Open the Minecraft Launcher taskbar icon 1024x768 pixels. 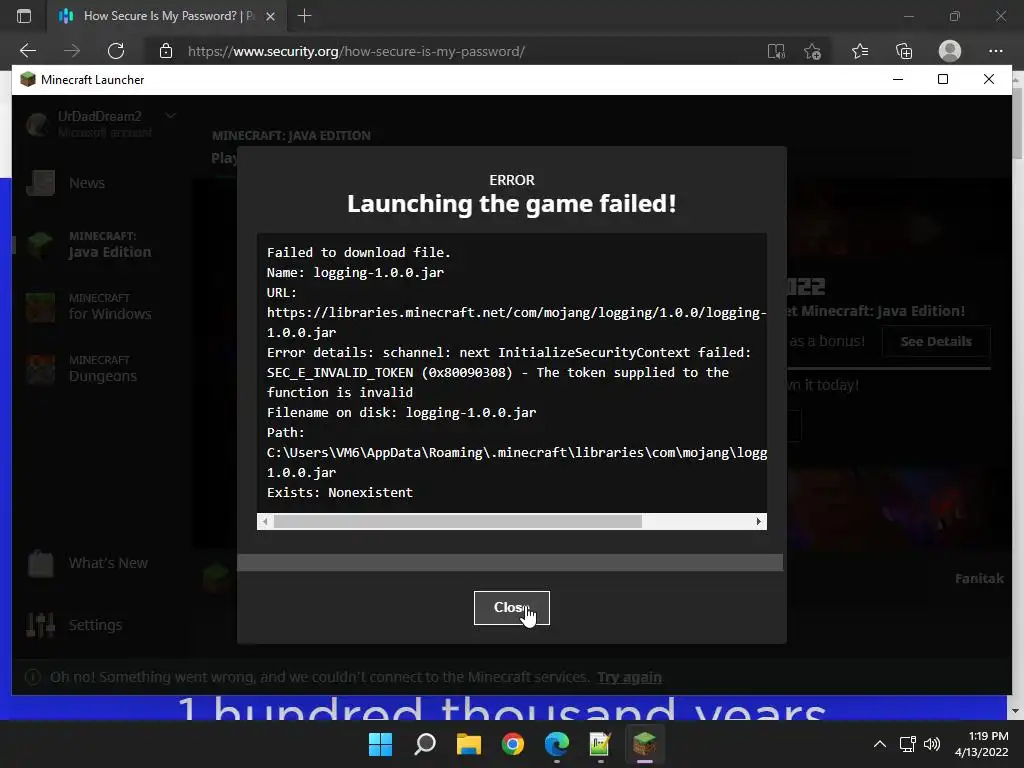pyautogui.click(x=645, y=744)
